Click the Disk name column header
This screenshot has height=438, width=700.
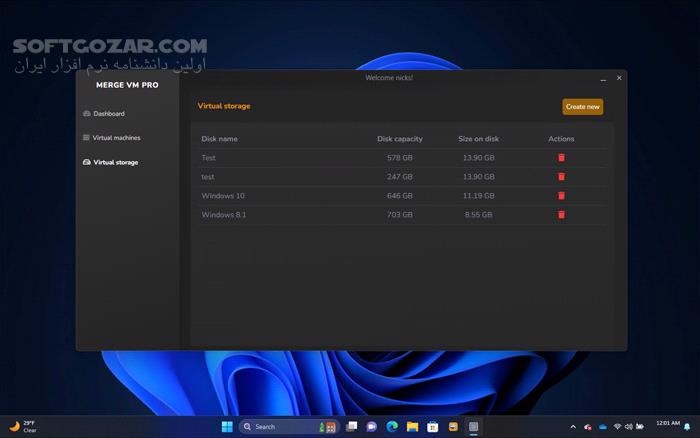(x=219, y=139)
